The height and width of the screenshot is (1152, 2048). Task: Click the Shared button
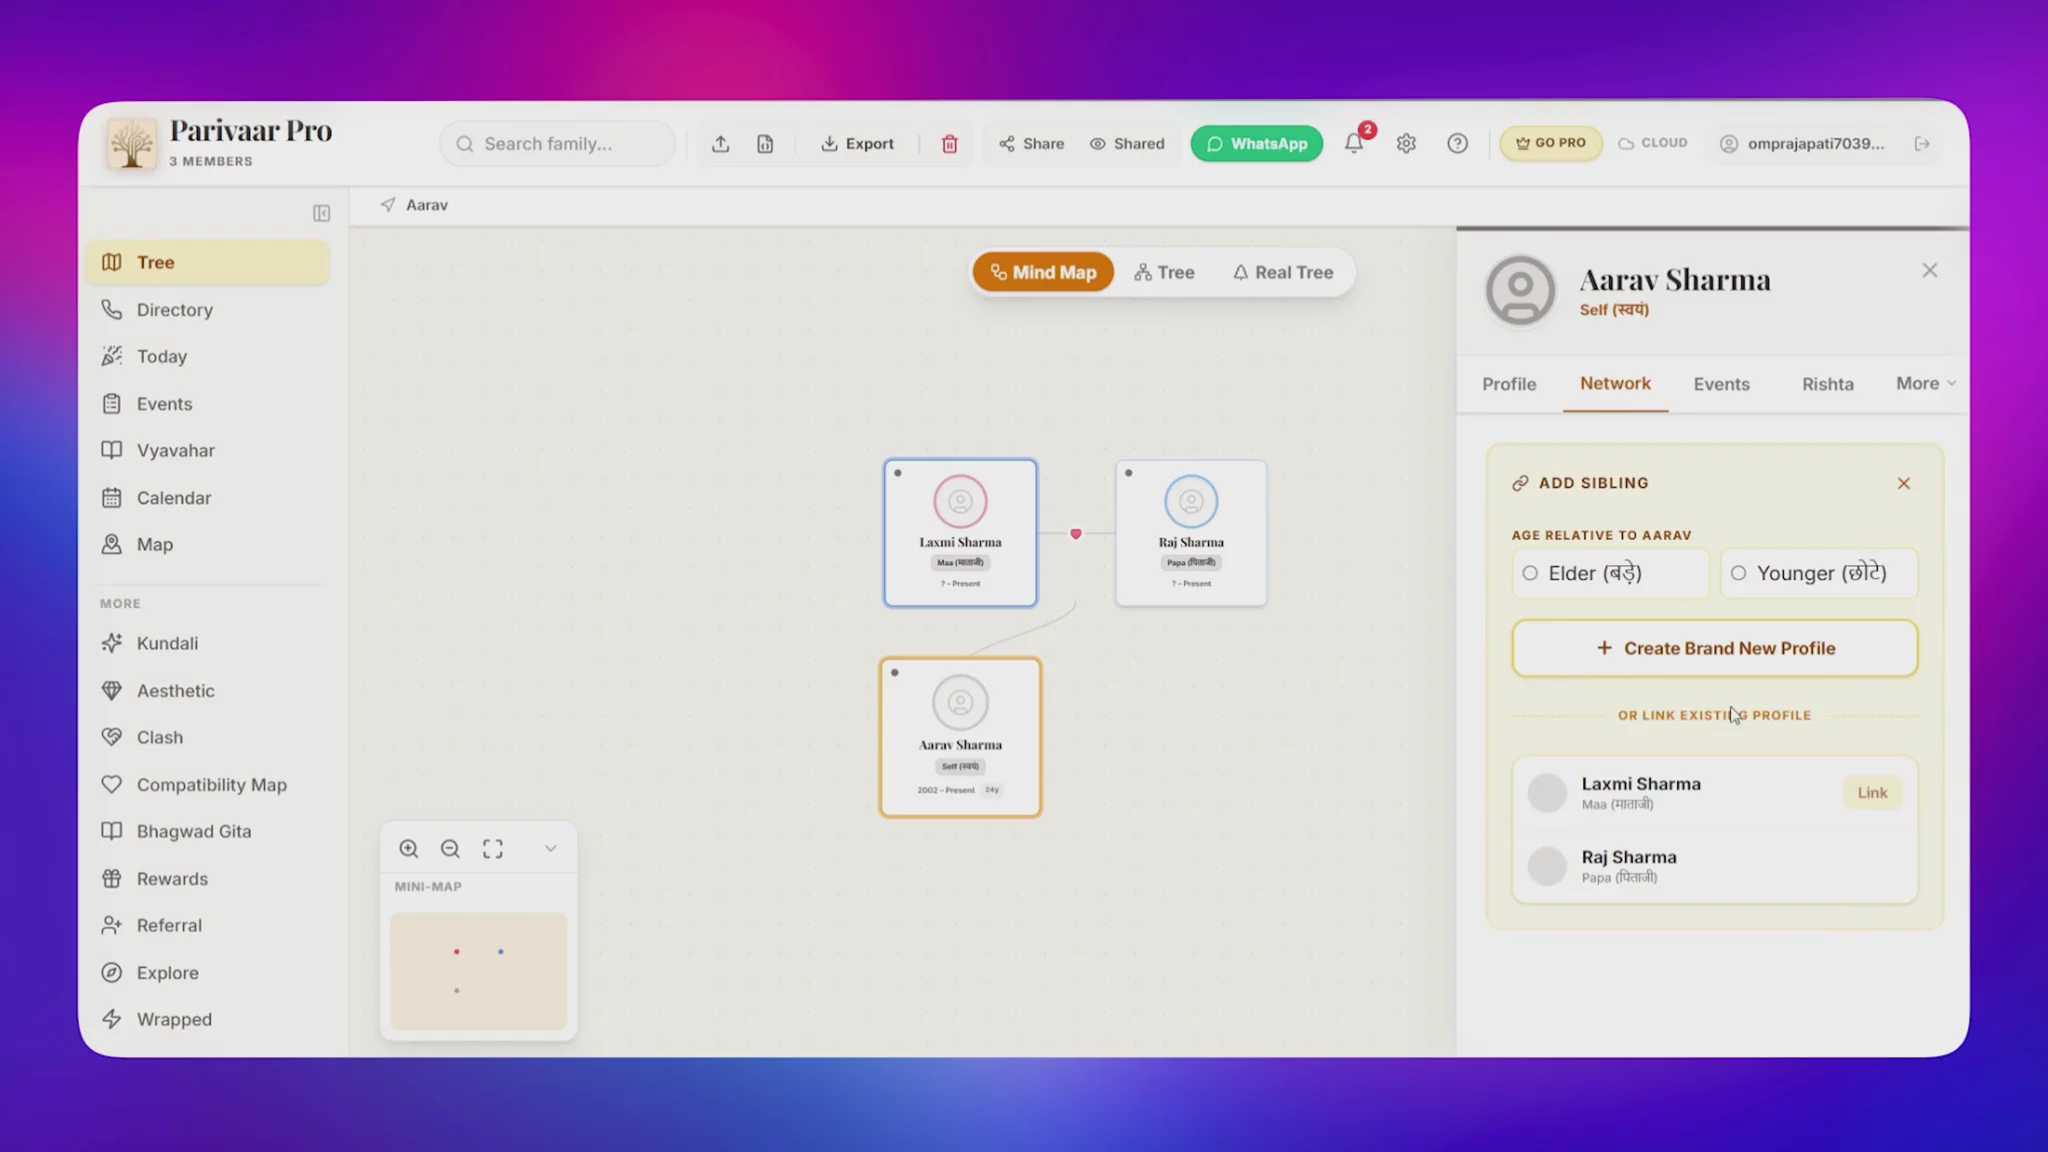click(1127, 144)
